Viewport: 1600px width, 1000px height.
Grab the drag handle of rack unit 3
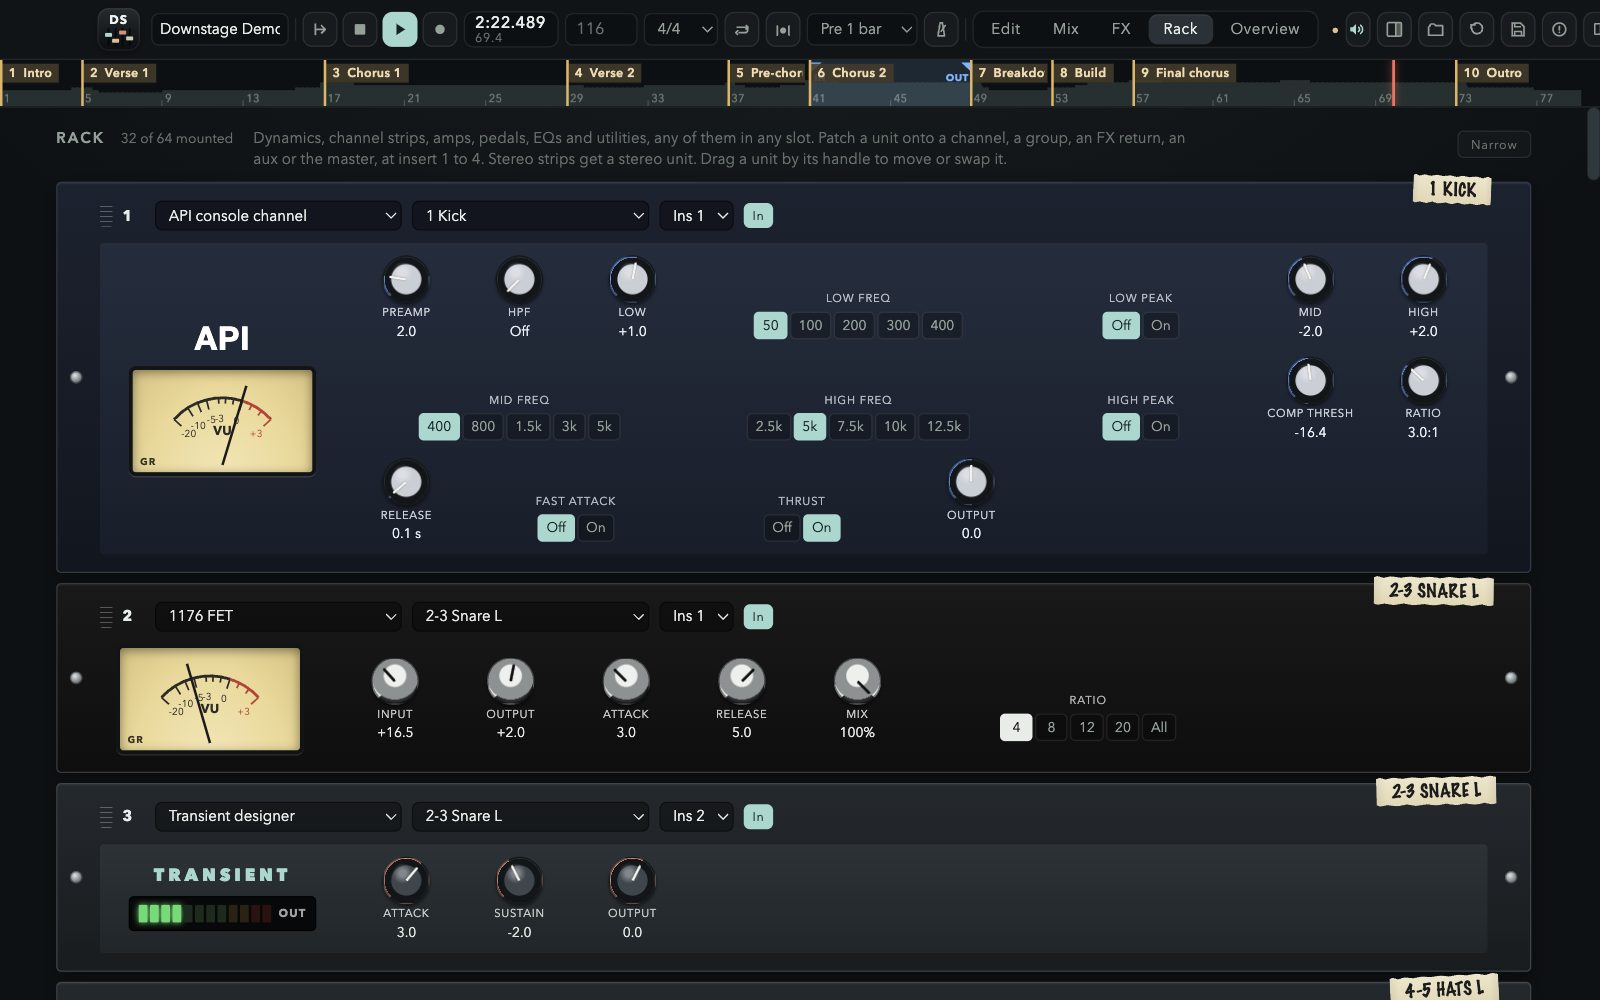(x=106, y=816)
